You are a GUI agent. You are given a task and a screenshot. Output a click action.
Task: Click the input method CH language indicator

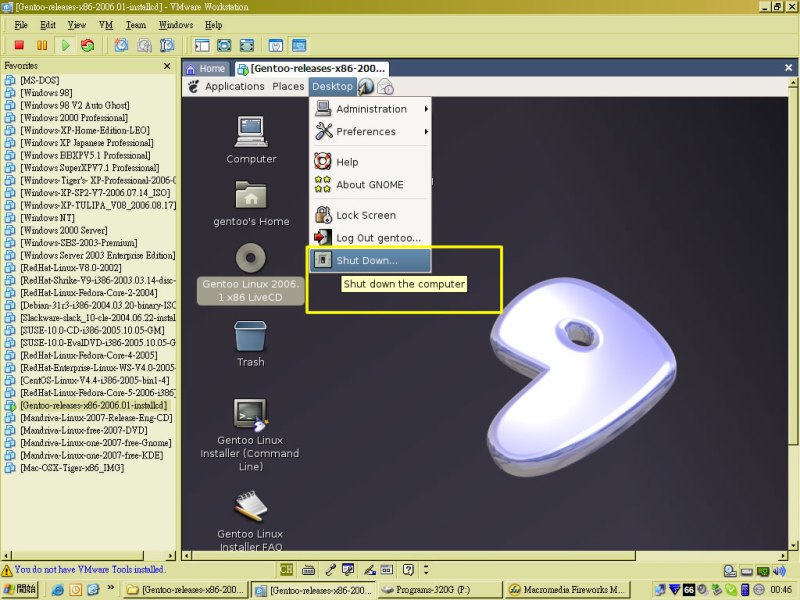pos(287,570)
